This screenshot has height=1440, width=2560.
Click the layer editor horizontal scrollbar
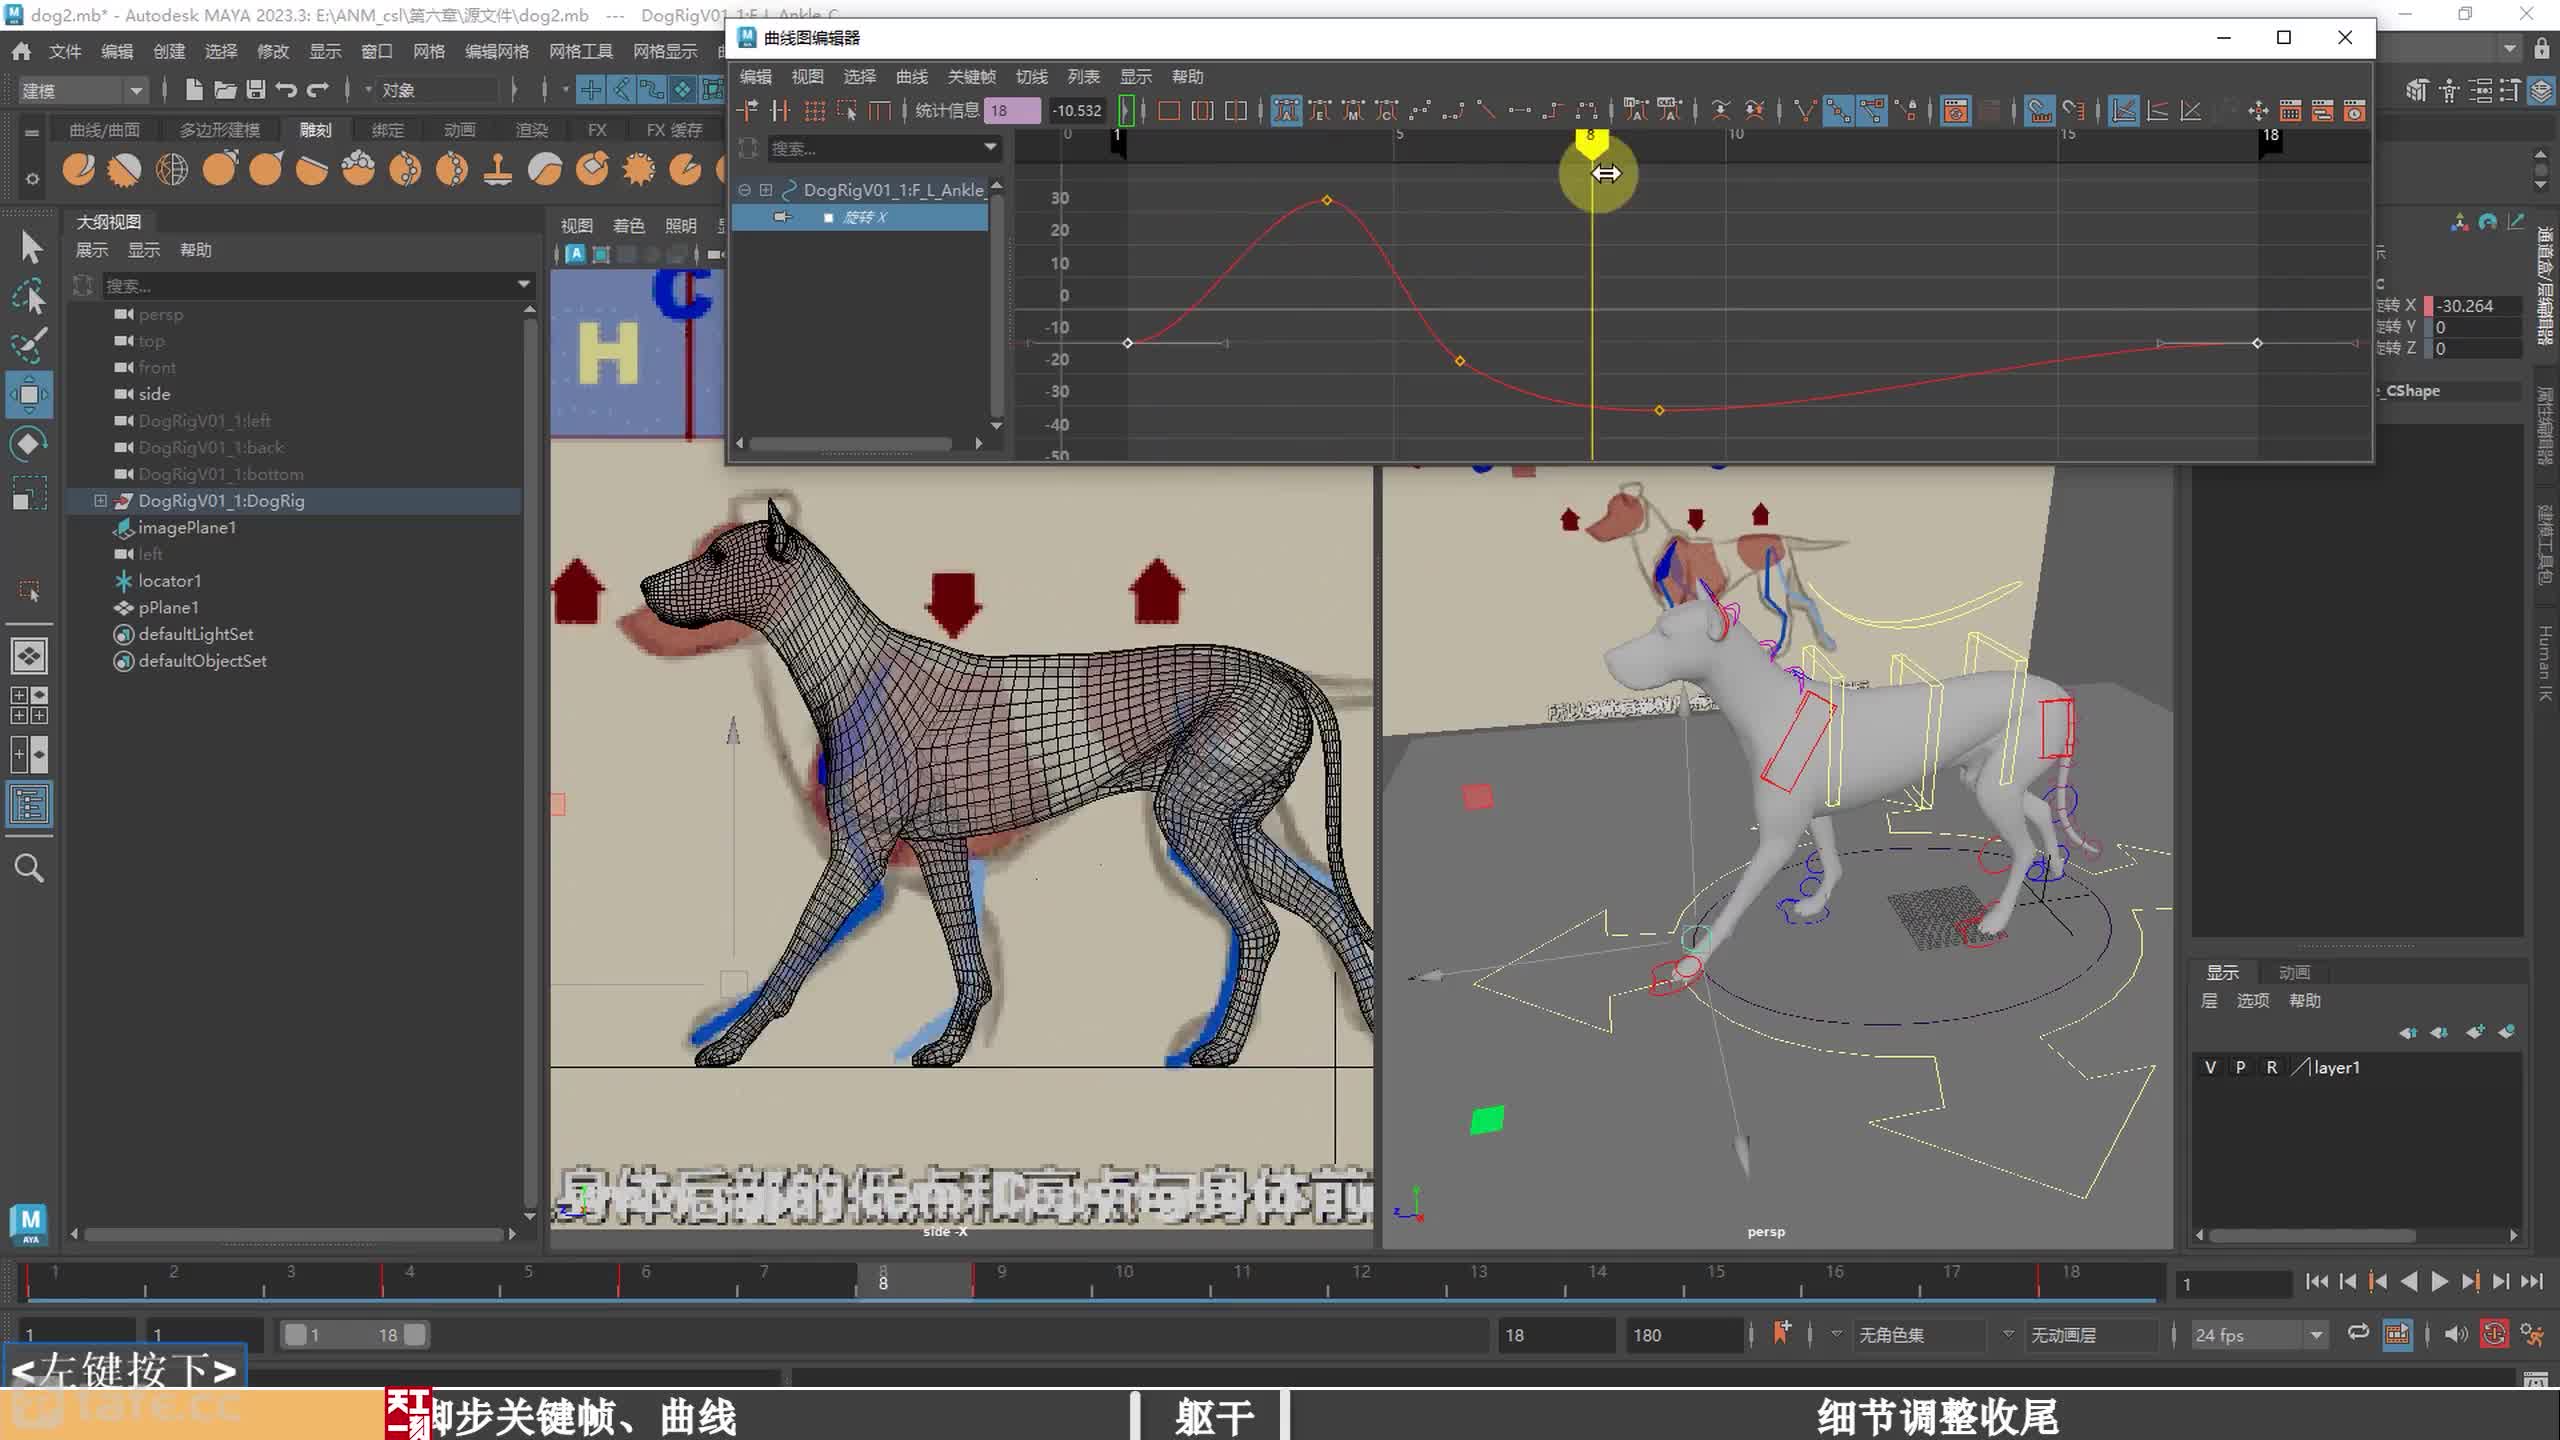pos(2312,1236)
